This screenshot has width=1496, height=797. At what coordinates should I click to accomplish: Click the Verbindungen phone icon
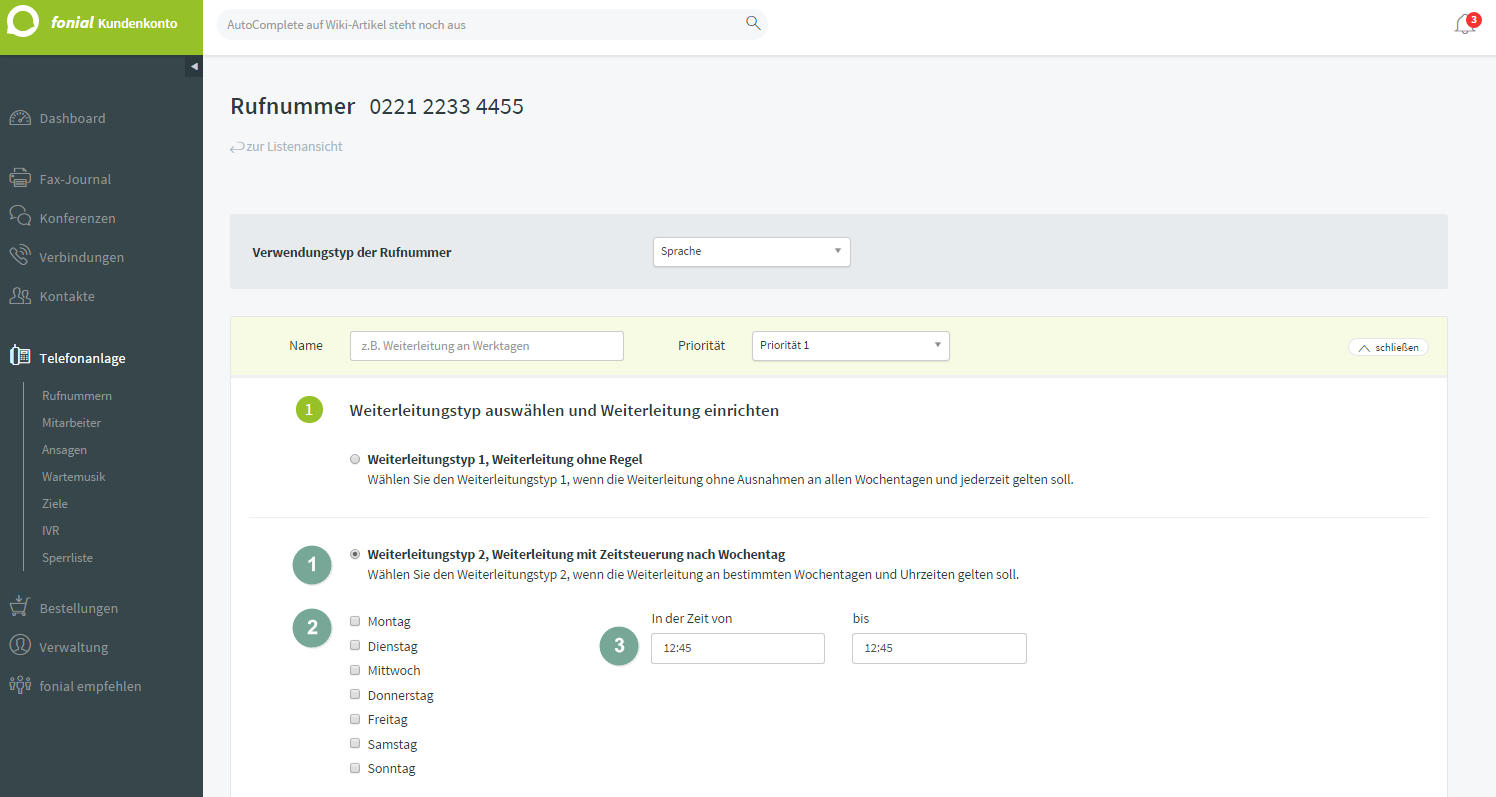point(20,256)
